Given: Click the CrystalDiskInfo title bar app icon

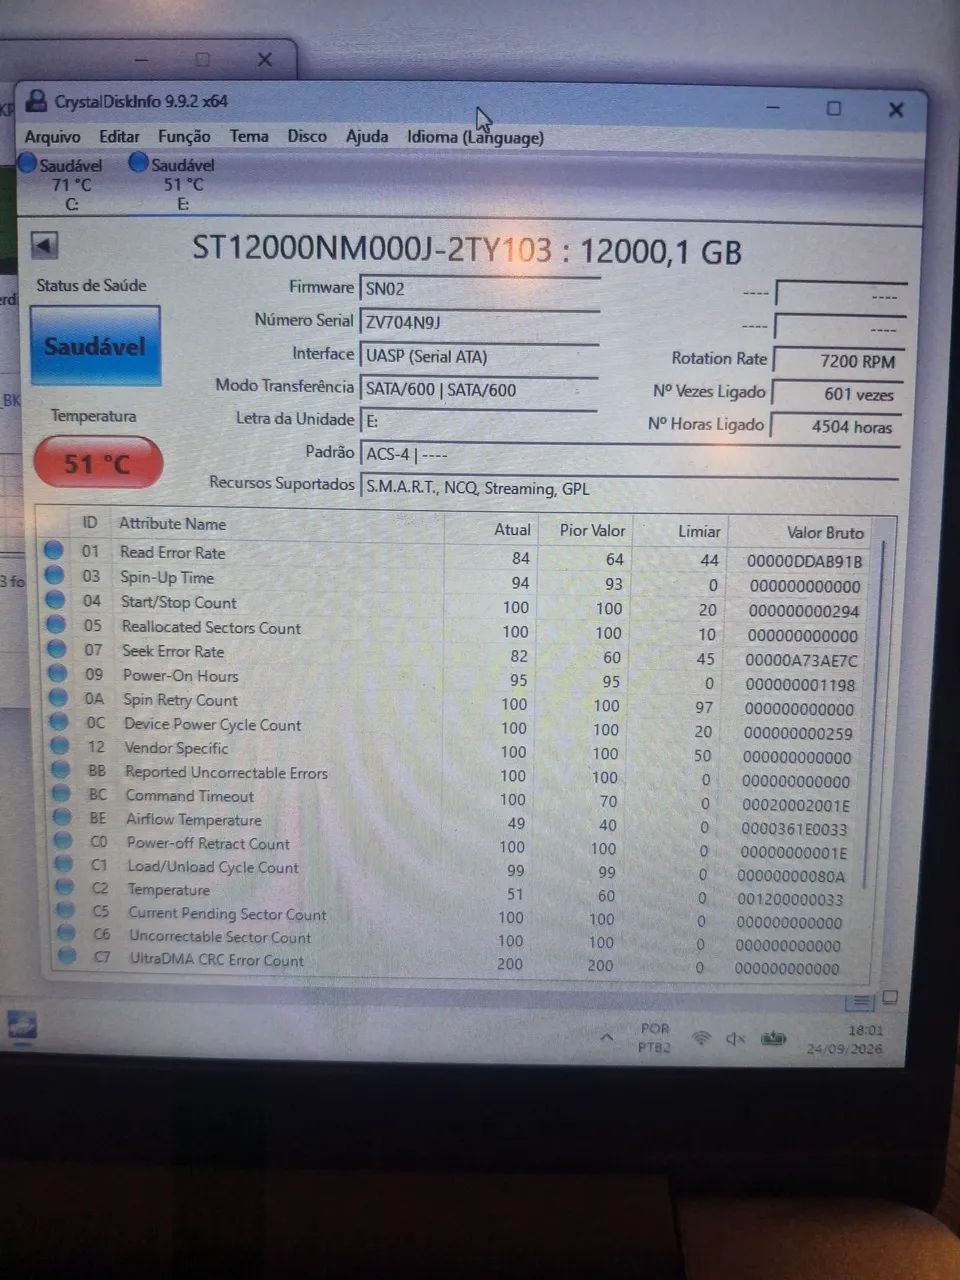Looking at the screenshot, I should point(37,101).
